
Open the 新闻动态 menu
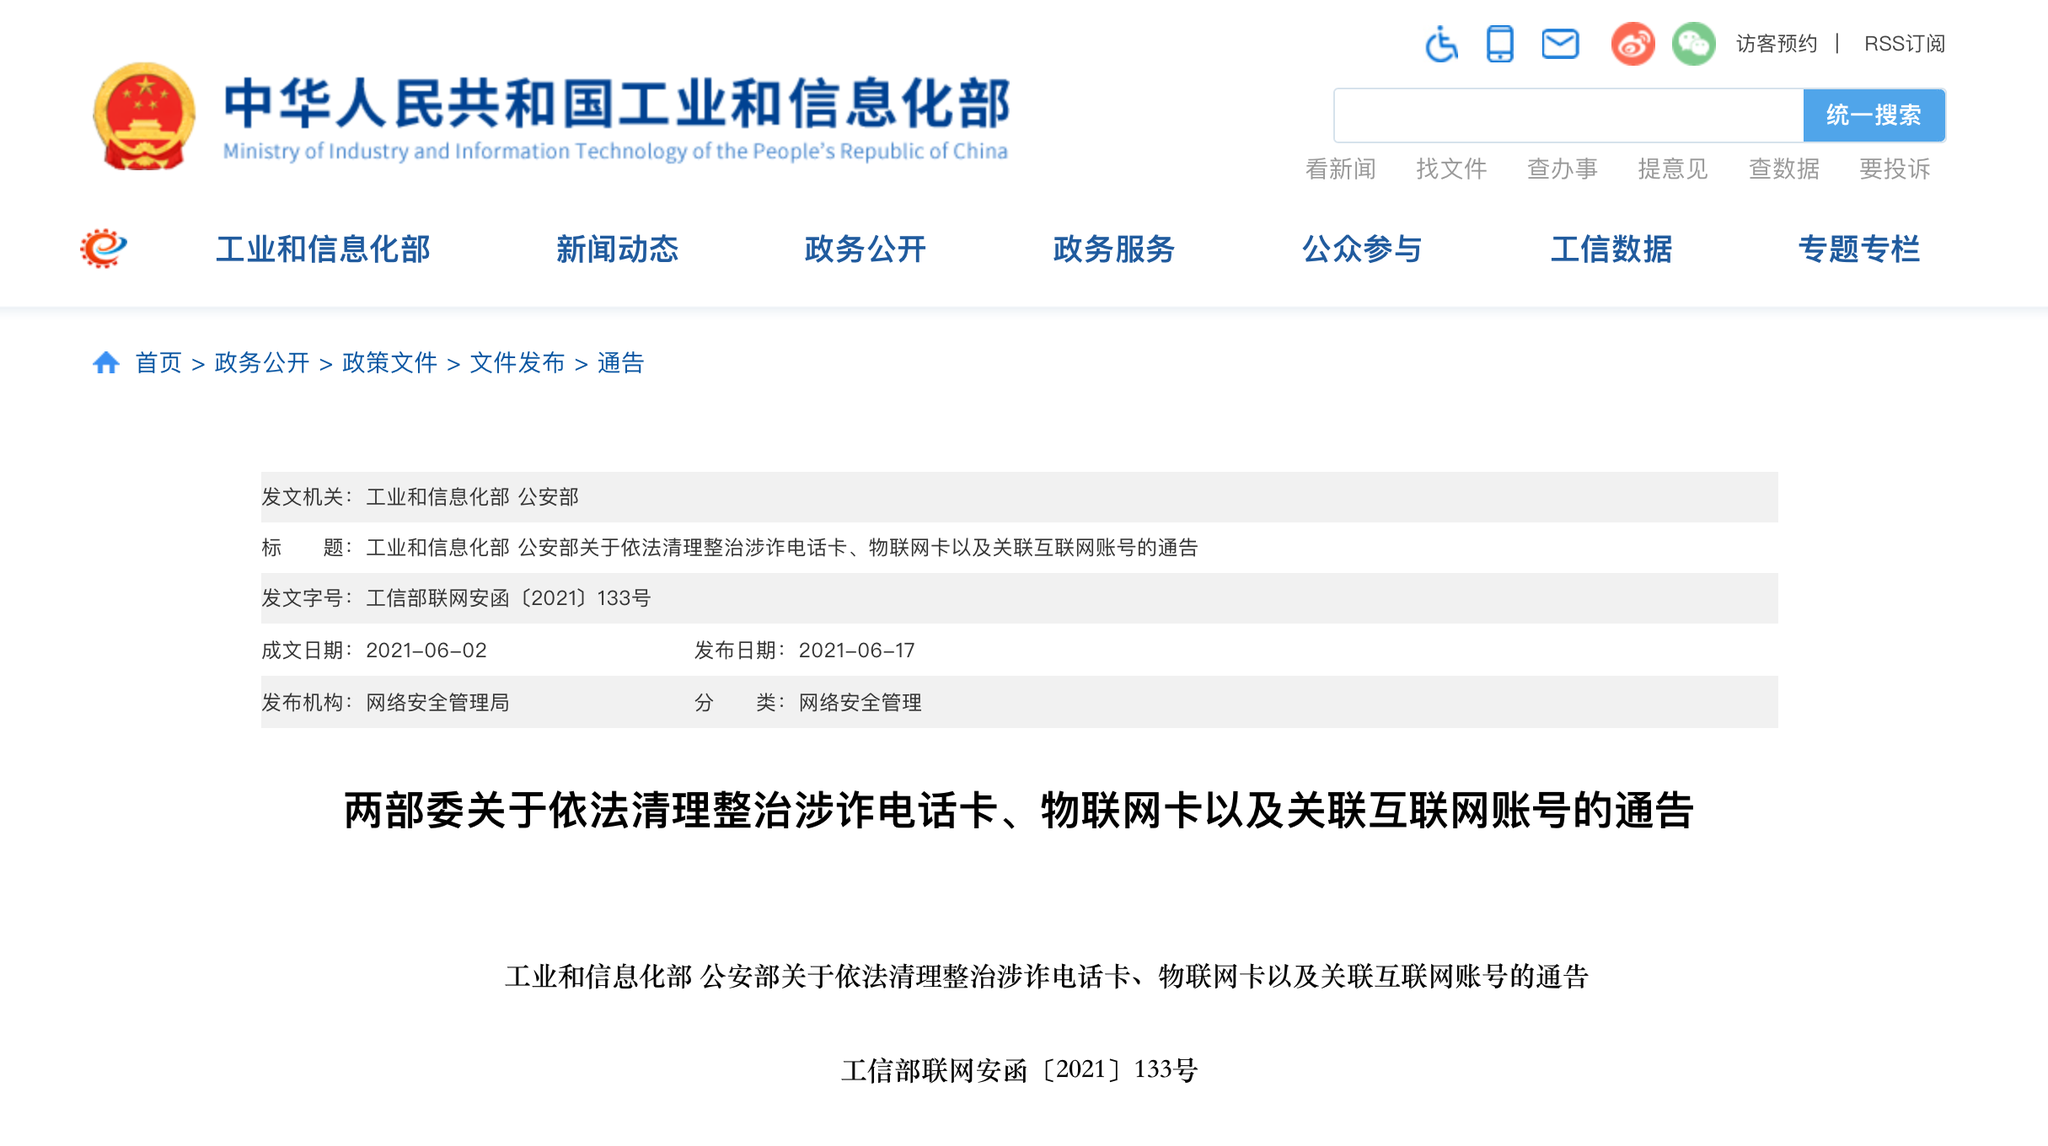coord(617,249)
